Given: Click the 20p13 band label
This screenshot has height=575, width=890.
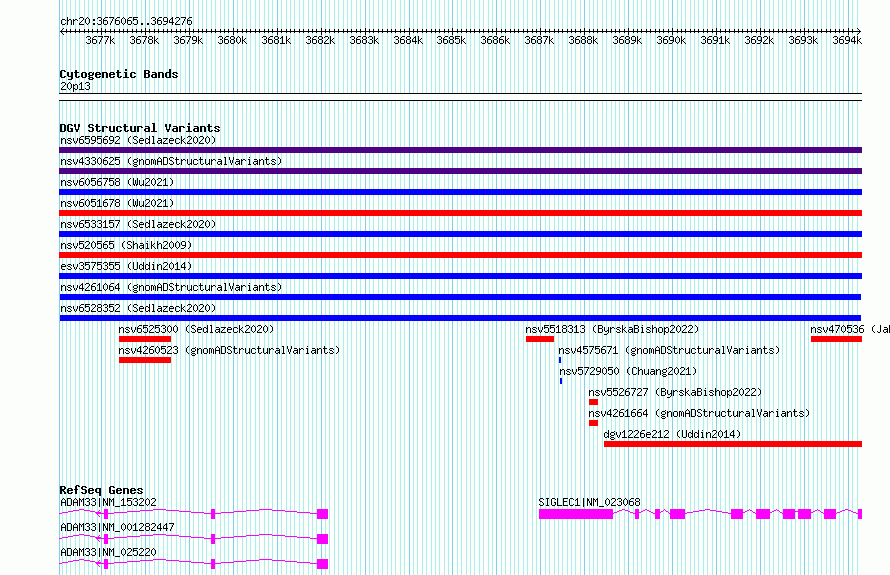Looking at the screenshot, I should 75,86.
